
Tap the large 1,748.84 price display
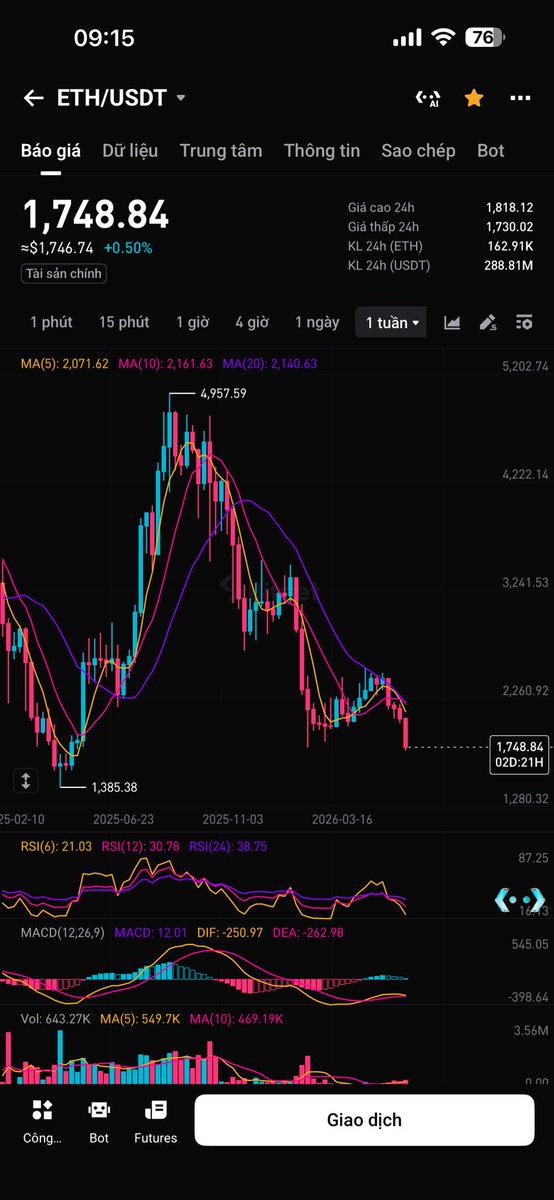tap(96, 215)
